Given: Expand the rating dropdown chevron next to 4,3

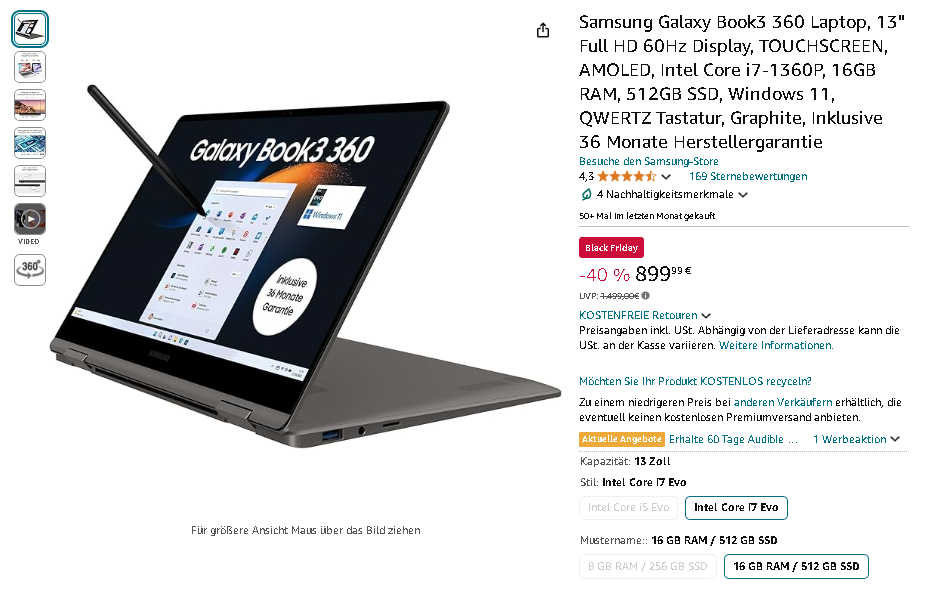Looking at the screenshot, I should (666, 176).
